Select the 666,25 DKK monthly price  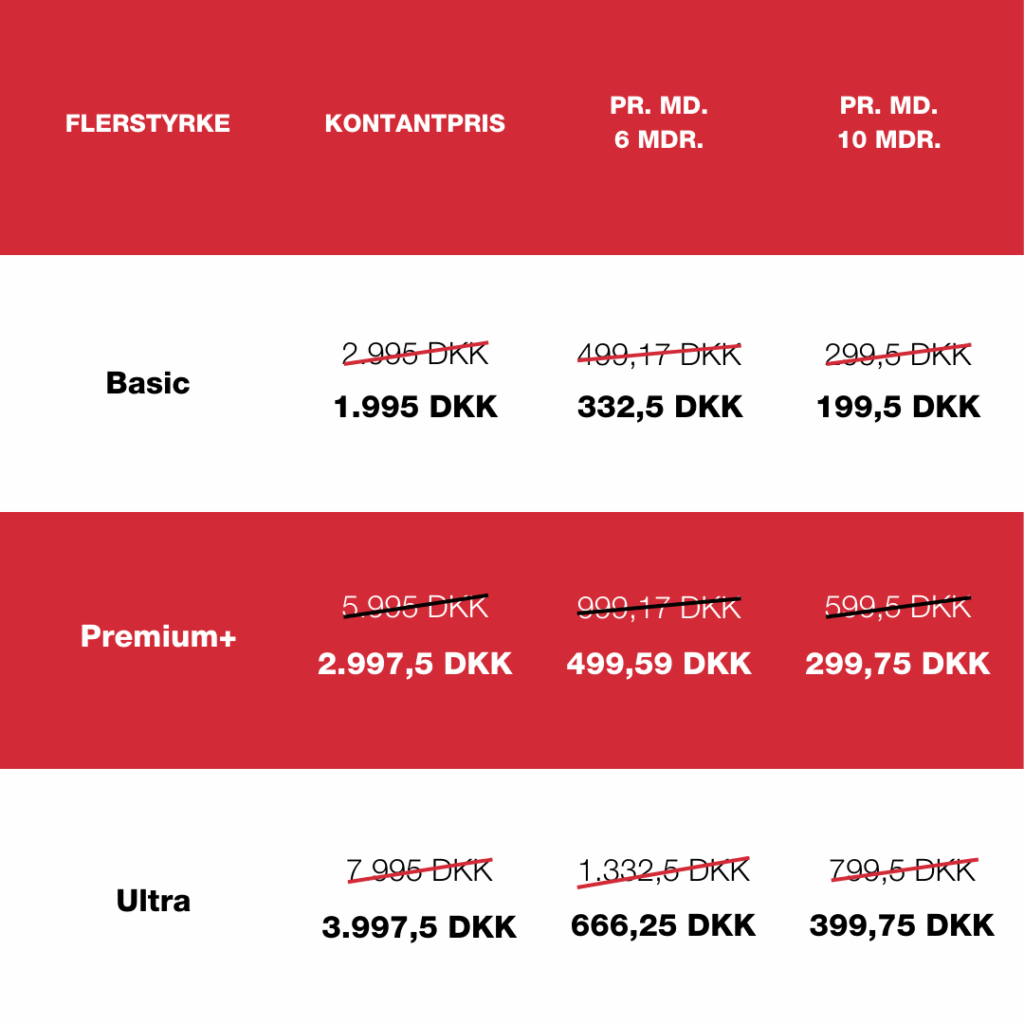point(663,926)
